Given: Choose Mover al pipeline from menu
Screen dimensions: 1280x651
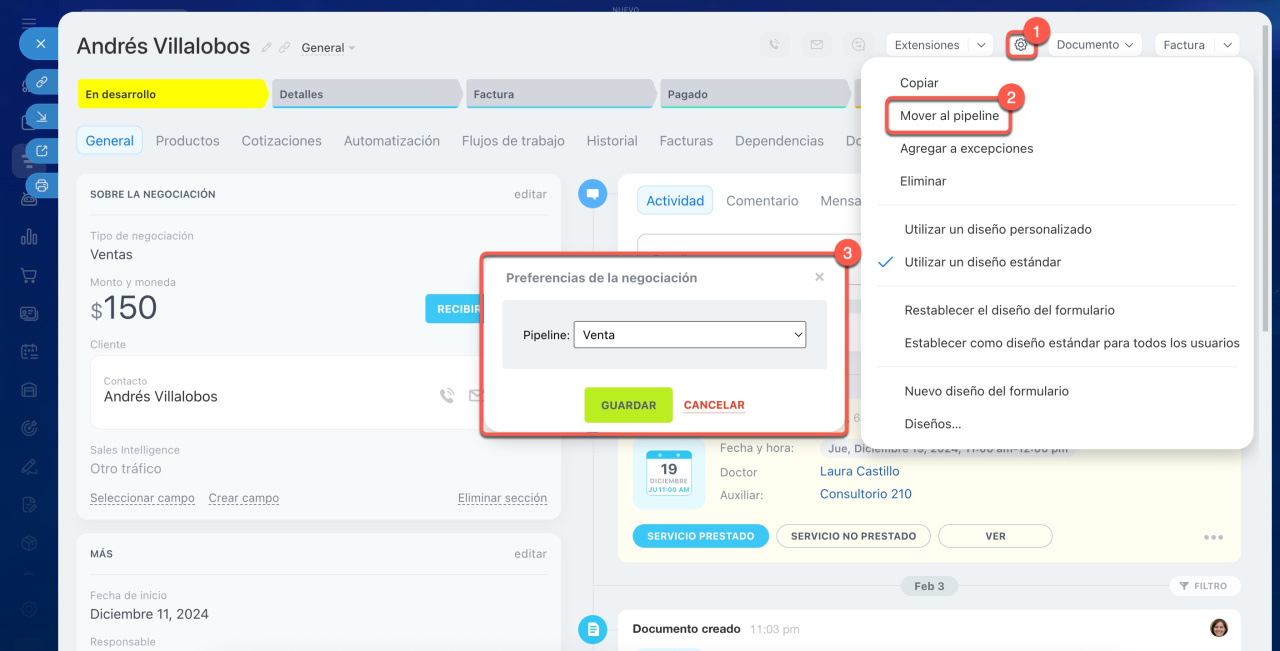Looking at the screenshot, I should point(949,116).
